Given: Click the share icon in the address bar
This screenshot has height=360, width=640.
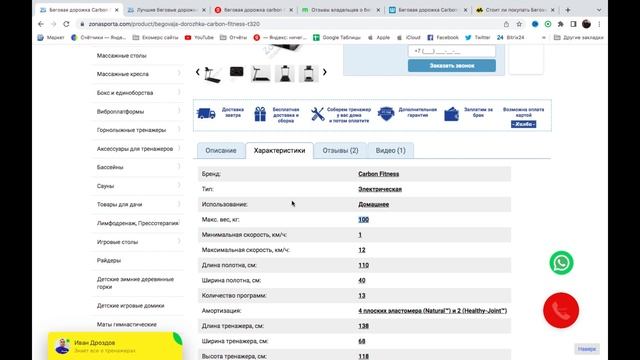Looking at the screenshot, I should pyautogui.click(x=506, y=24).
